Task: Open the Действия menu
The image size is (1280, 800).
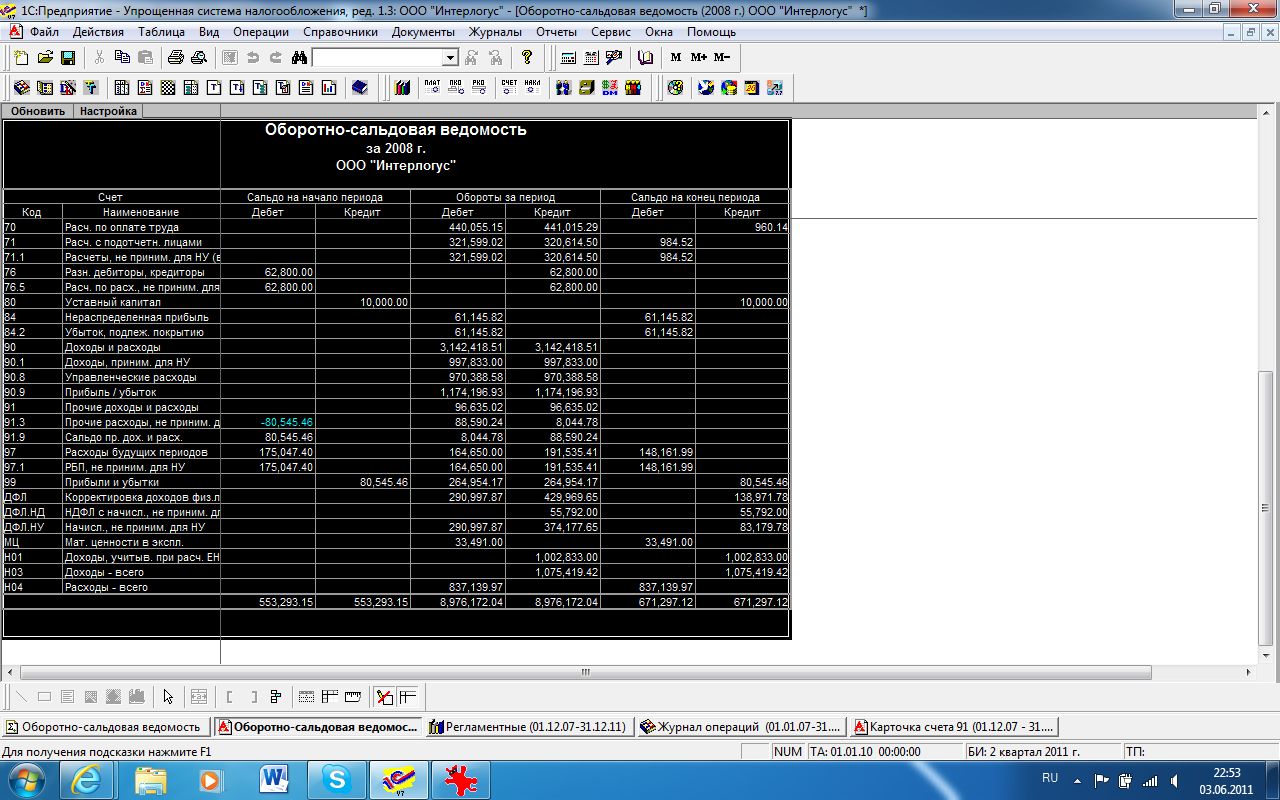Action: pyautogui.click(x=98, y=32)
